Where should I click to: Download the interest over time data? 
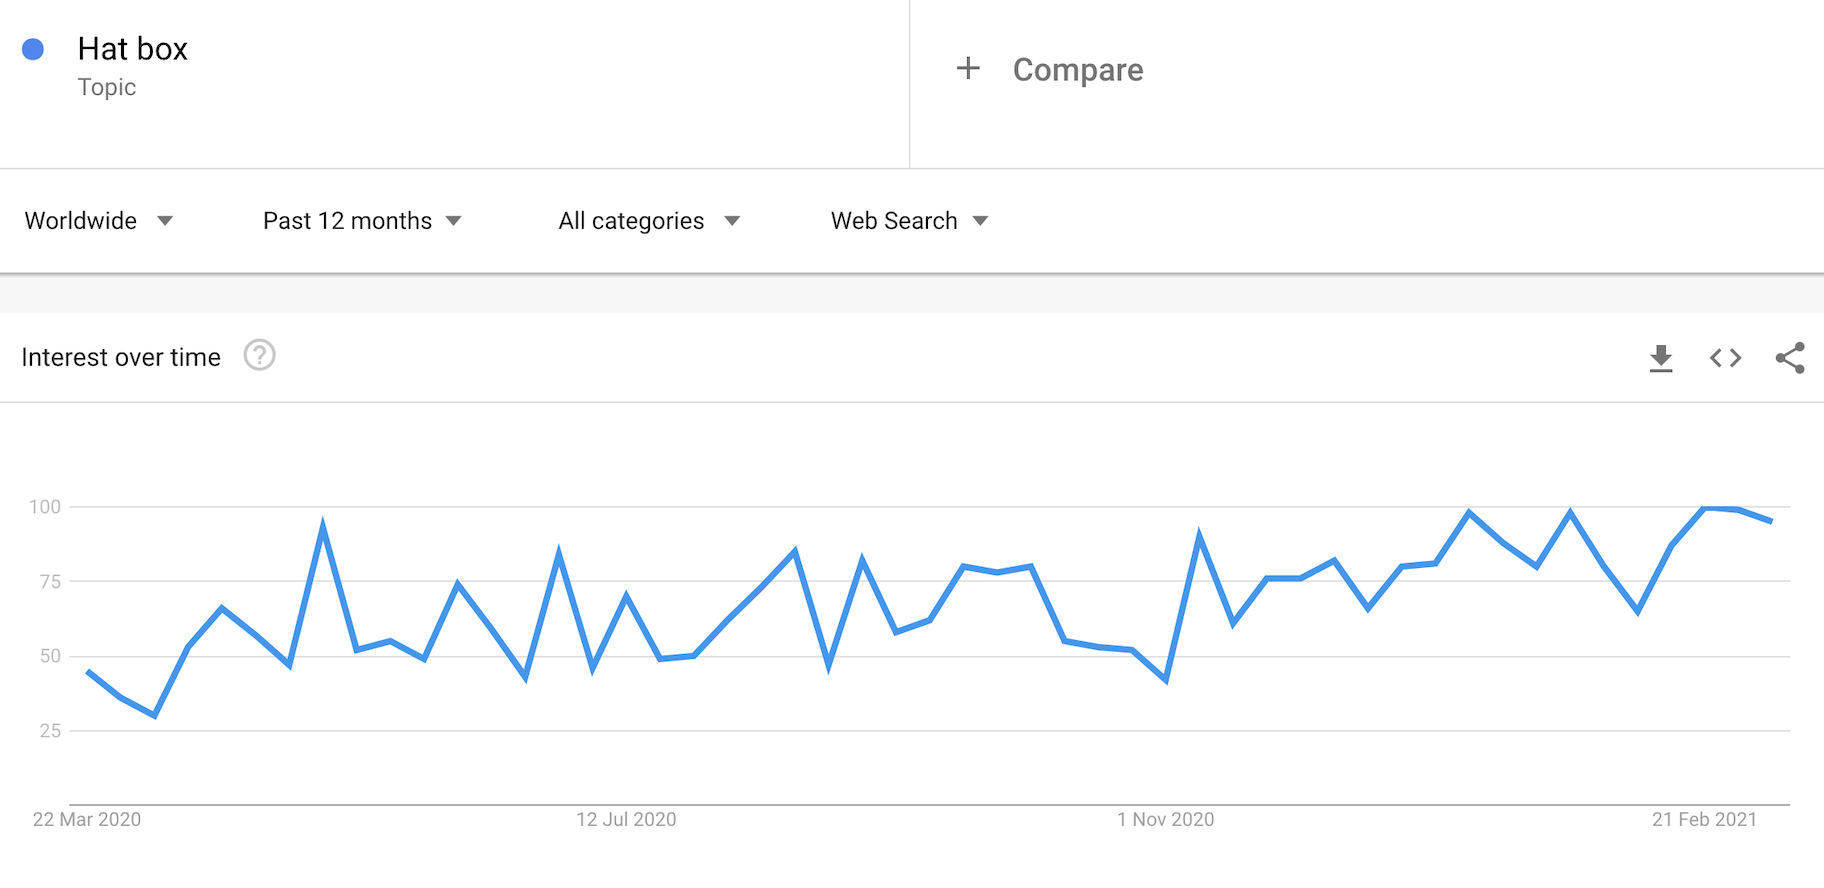[x=1661, y=358]
